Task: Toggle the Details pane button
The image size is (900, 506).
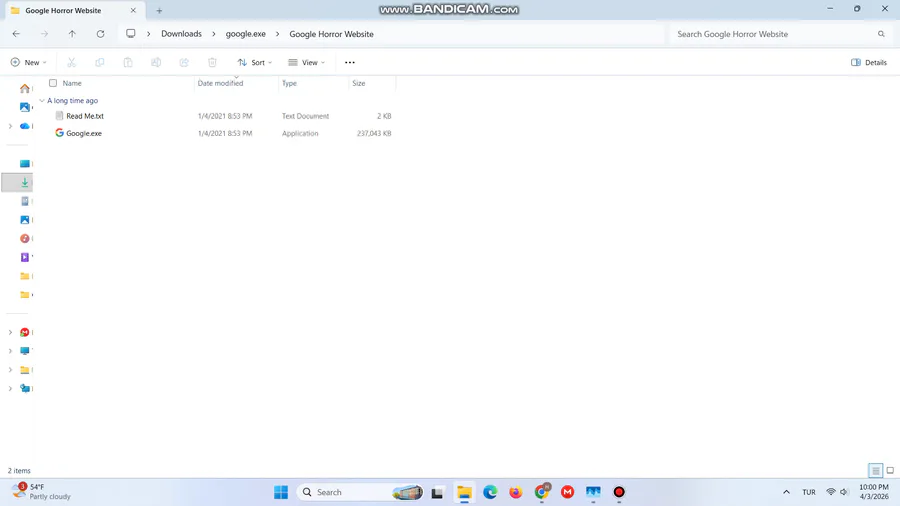Action: (869, 63)
